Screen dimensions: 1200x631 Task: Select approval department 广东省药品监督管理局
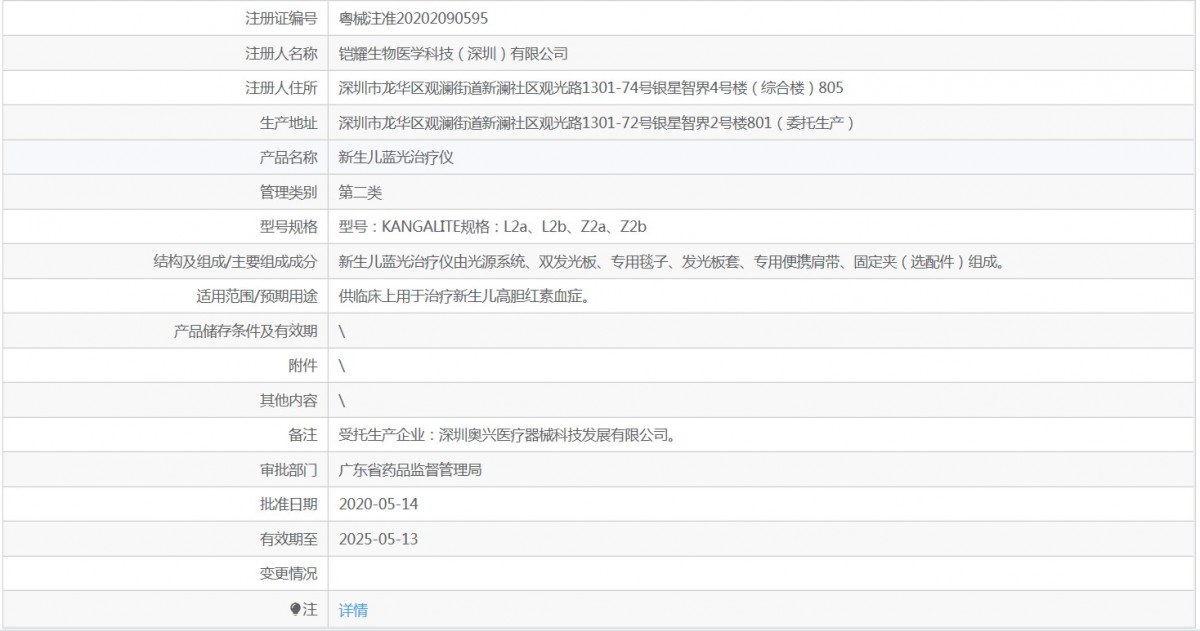410,470
